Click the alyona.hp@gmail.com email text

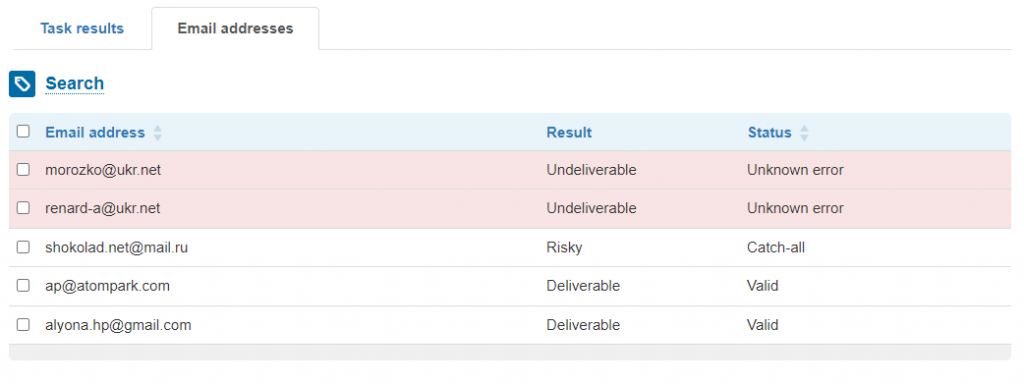(118, 325)
